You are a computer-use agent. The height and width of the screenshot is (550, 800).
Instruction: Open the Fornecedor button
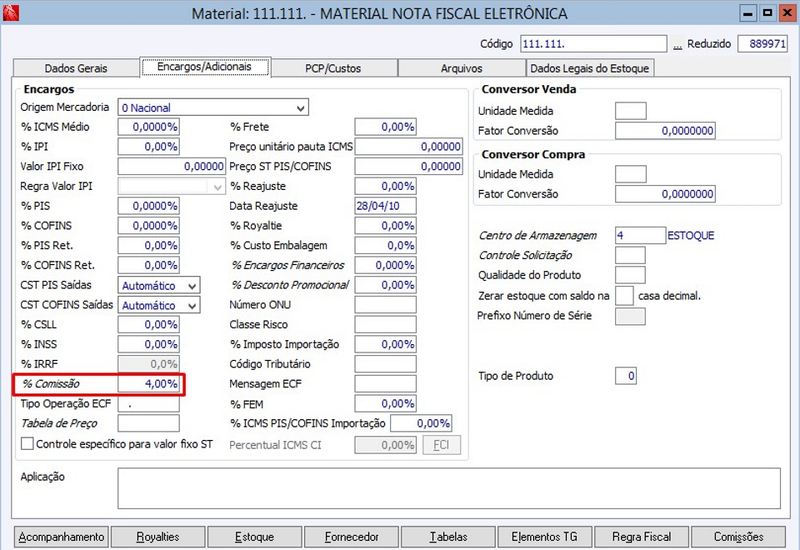point(352,537)
